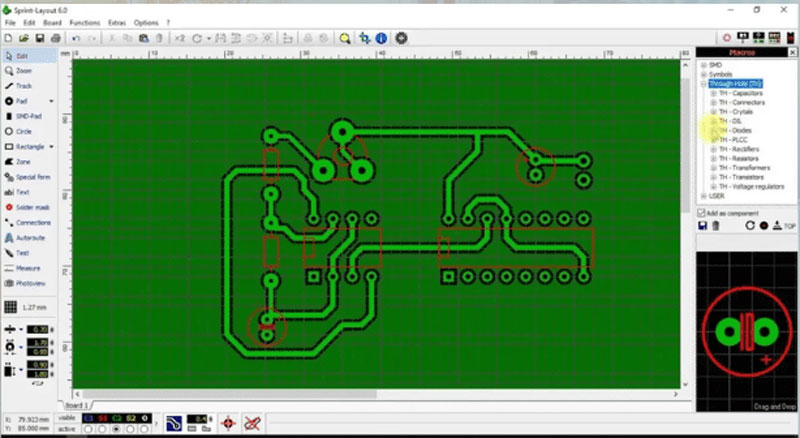Toggle Add as component checkbox
The width and height of the screenshot is (800, 438).
[x=702, y=213]
